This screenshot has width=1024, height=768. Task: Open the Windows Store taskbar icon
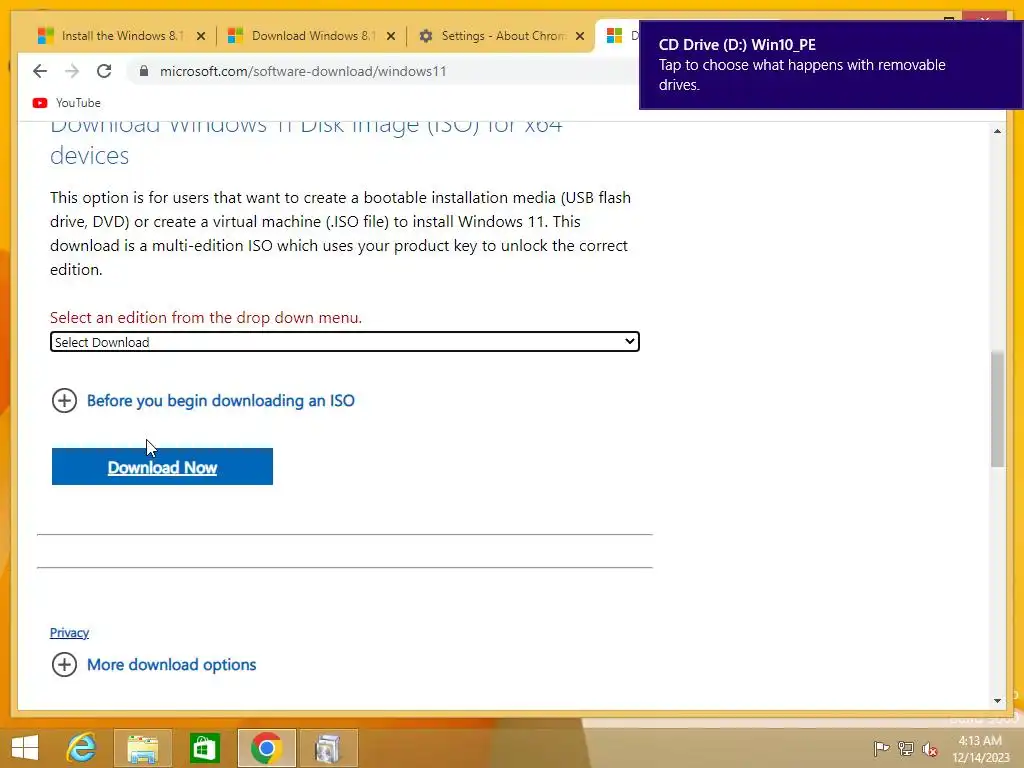(204, 748)
